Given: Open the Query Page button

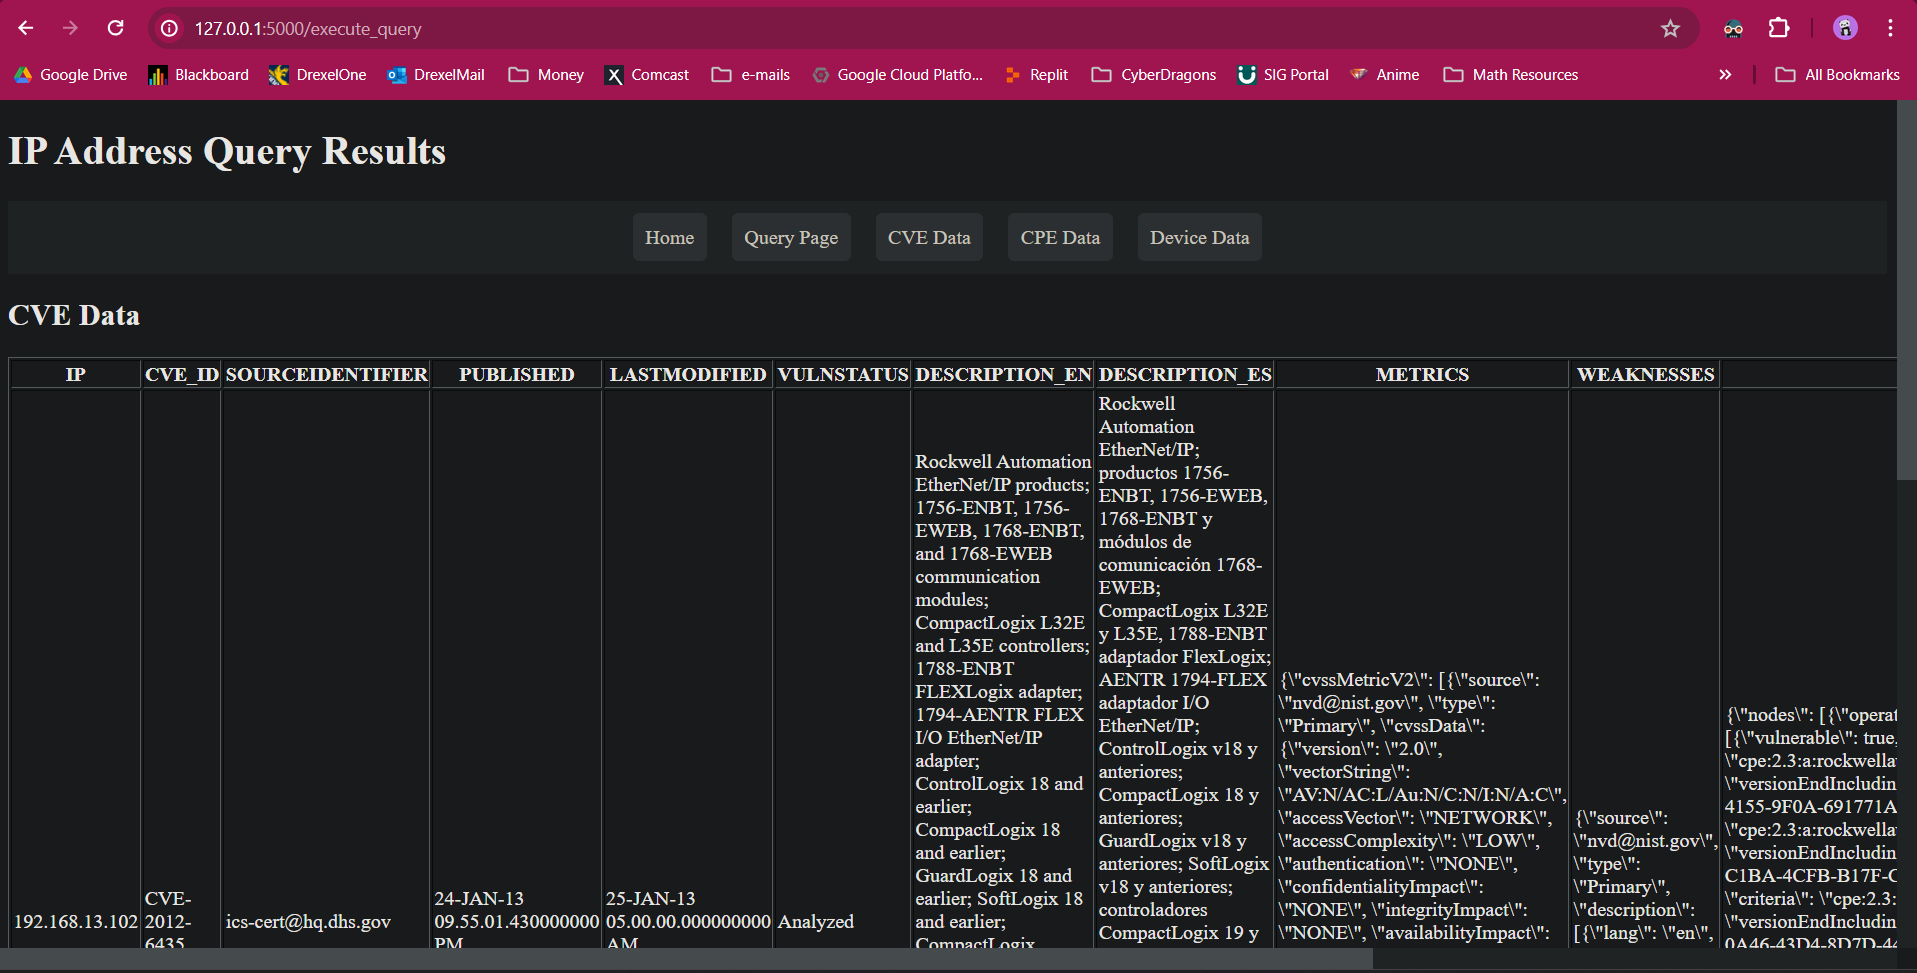Looking at the screenshot, I should (791, 237).
